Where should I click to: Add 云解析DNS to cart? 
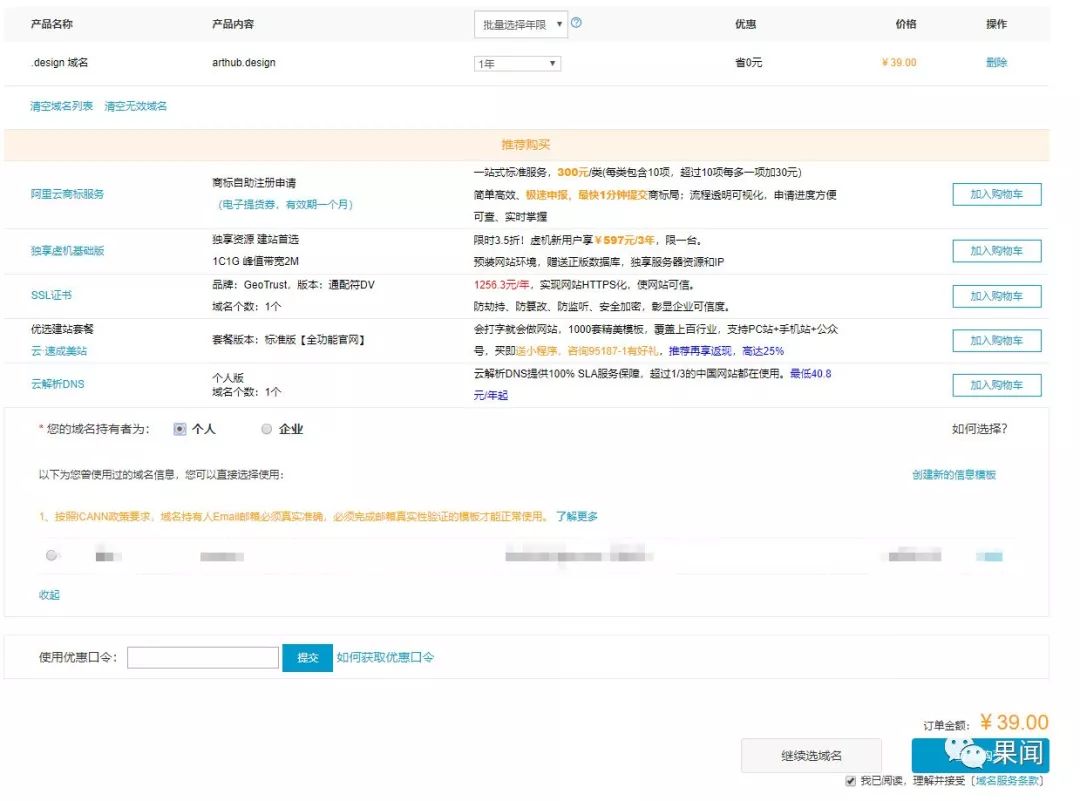[x=996, y=384]
